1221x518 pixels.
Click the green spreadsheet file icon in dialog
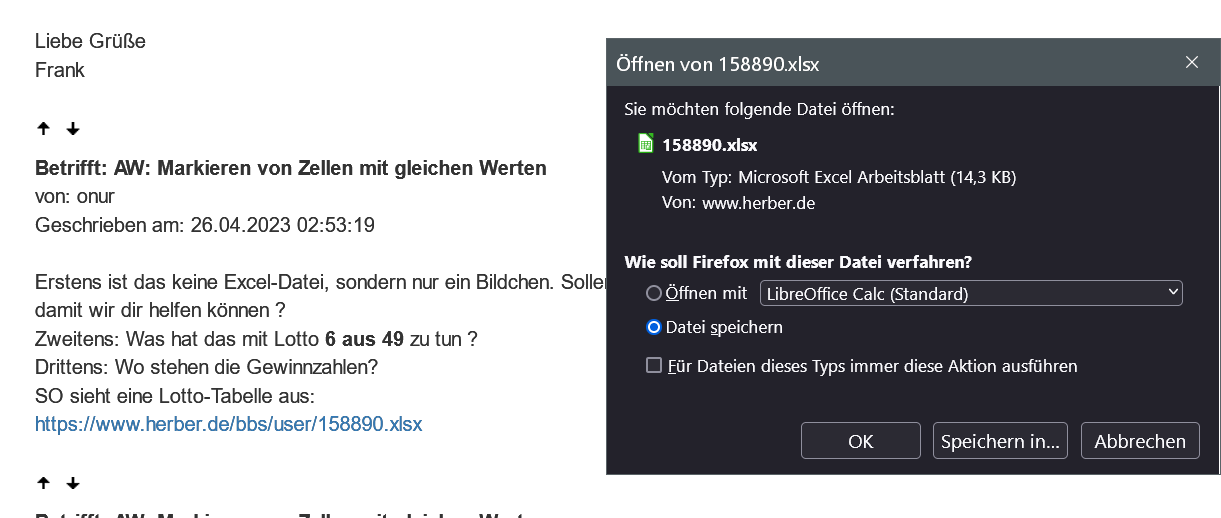coord(646,143)
